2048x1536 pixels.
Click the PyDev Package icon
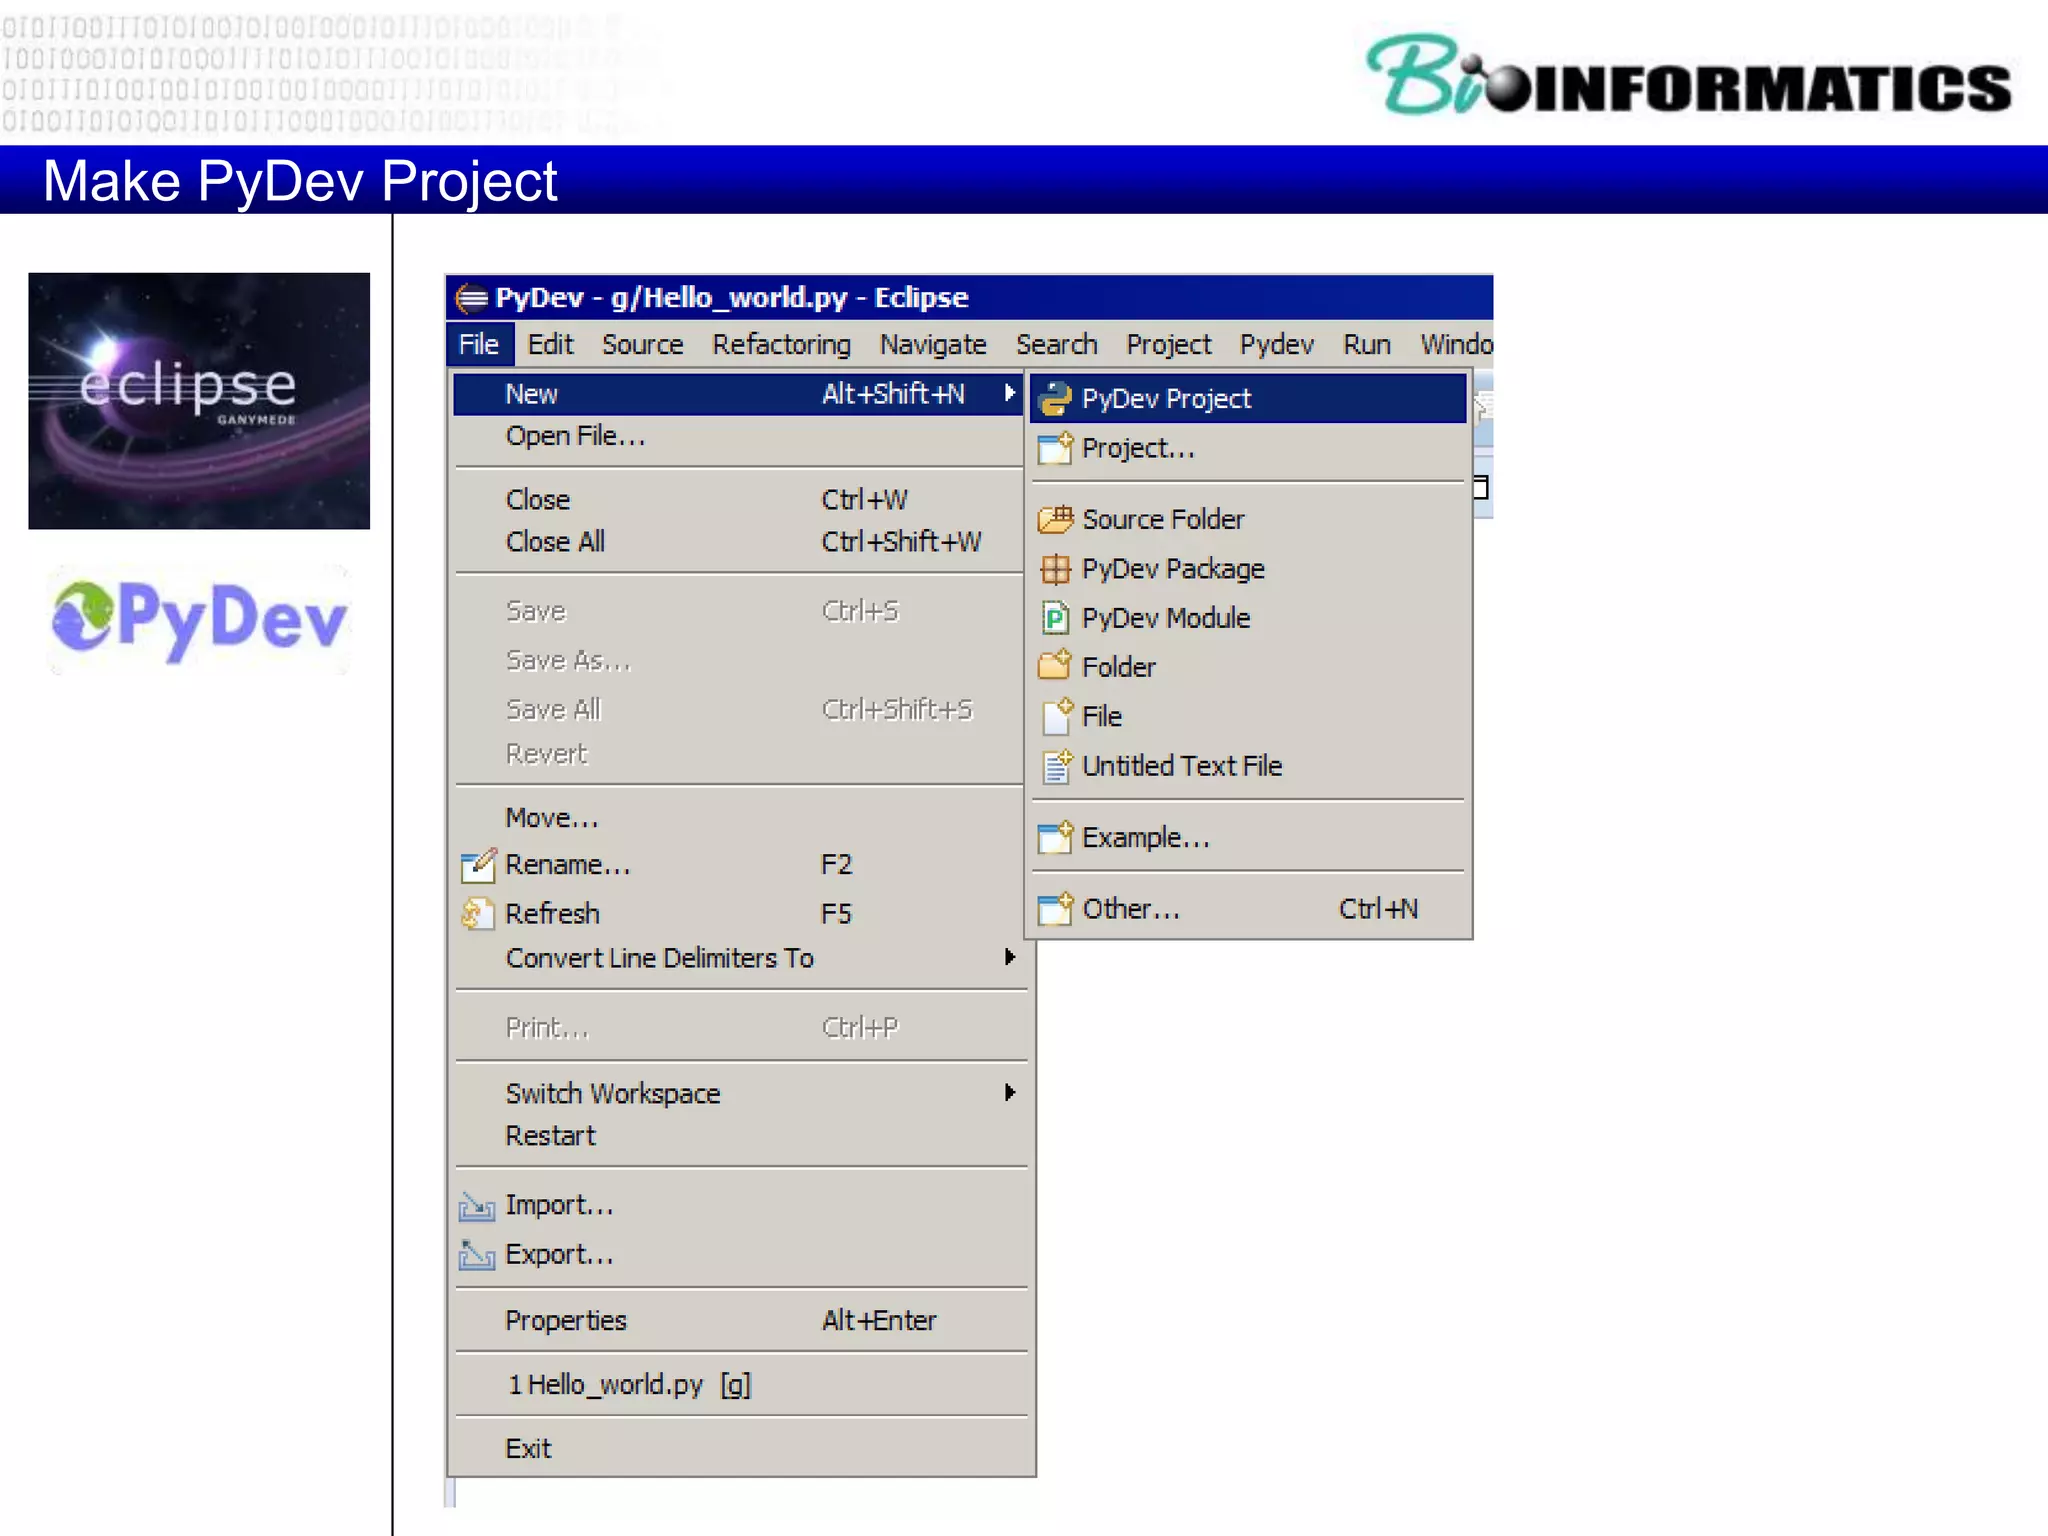tap(1055, 569)
